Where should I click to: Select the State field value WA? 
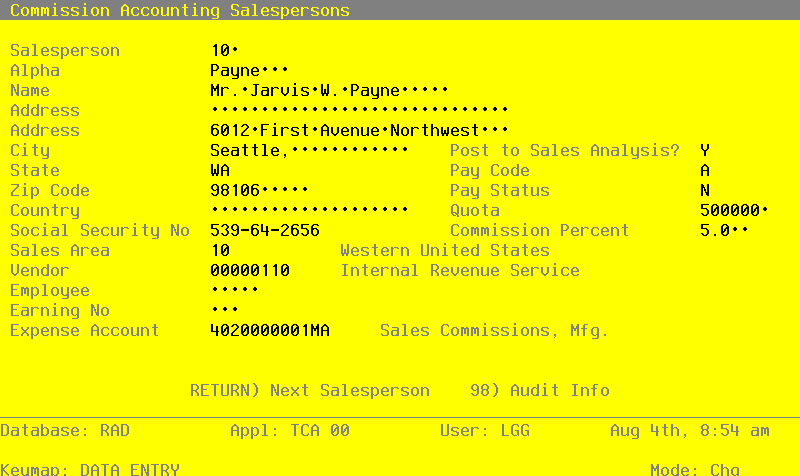(220, 170)
